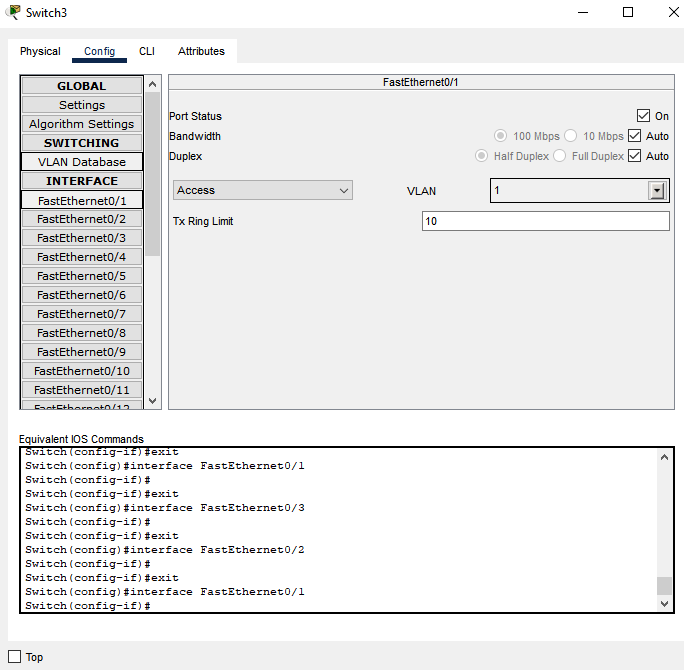This screenshot has width=684, height=670.
Task: Click the interface list scroll-down arrow
Action: pos(152,400)
